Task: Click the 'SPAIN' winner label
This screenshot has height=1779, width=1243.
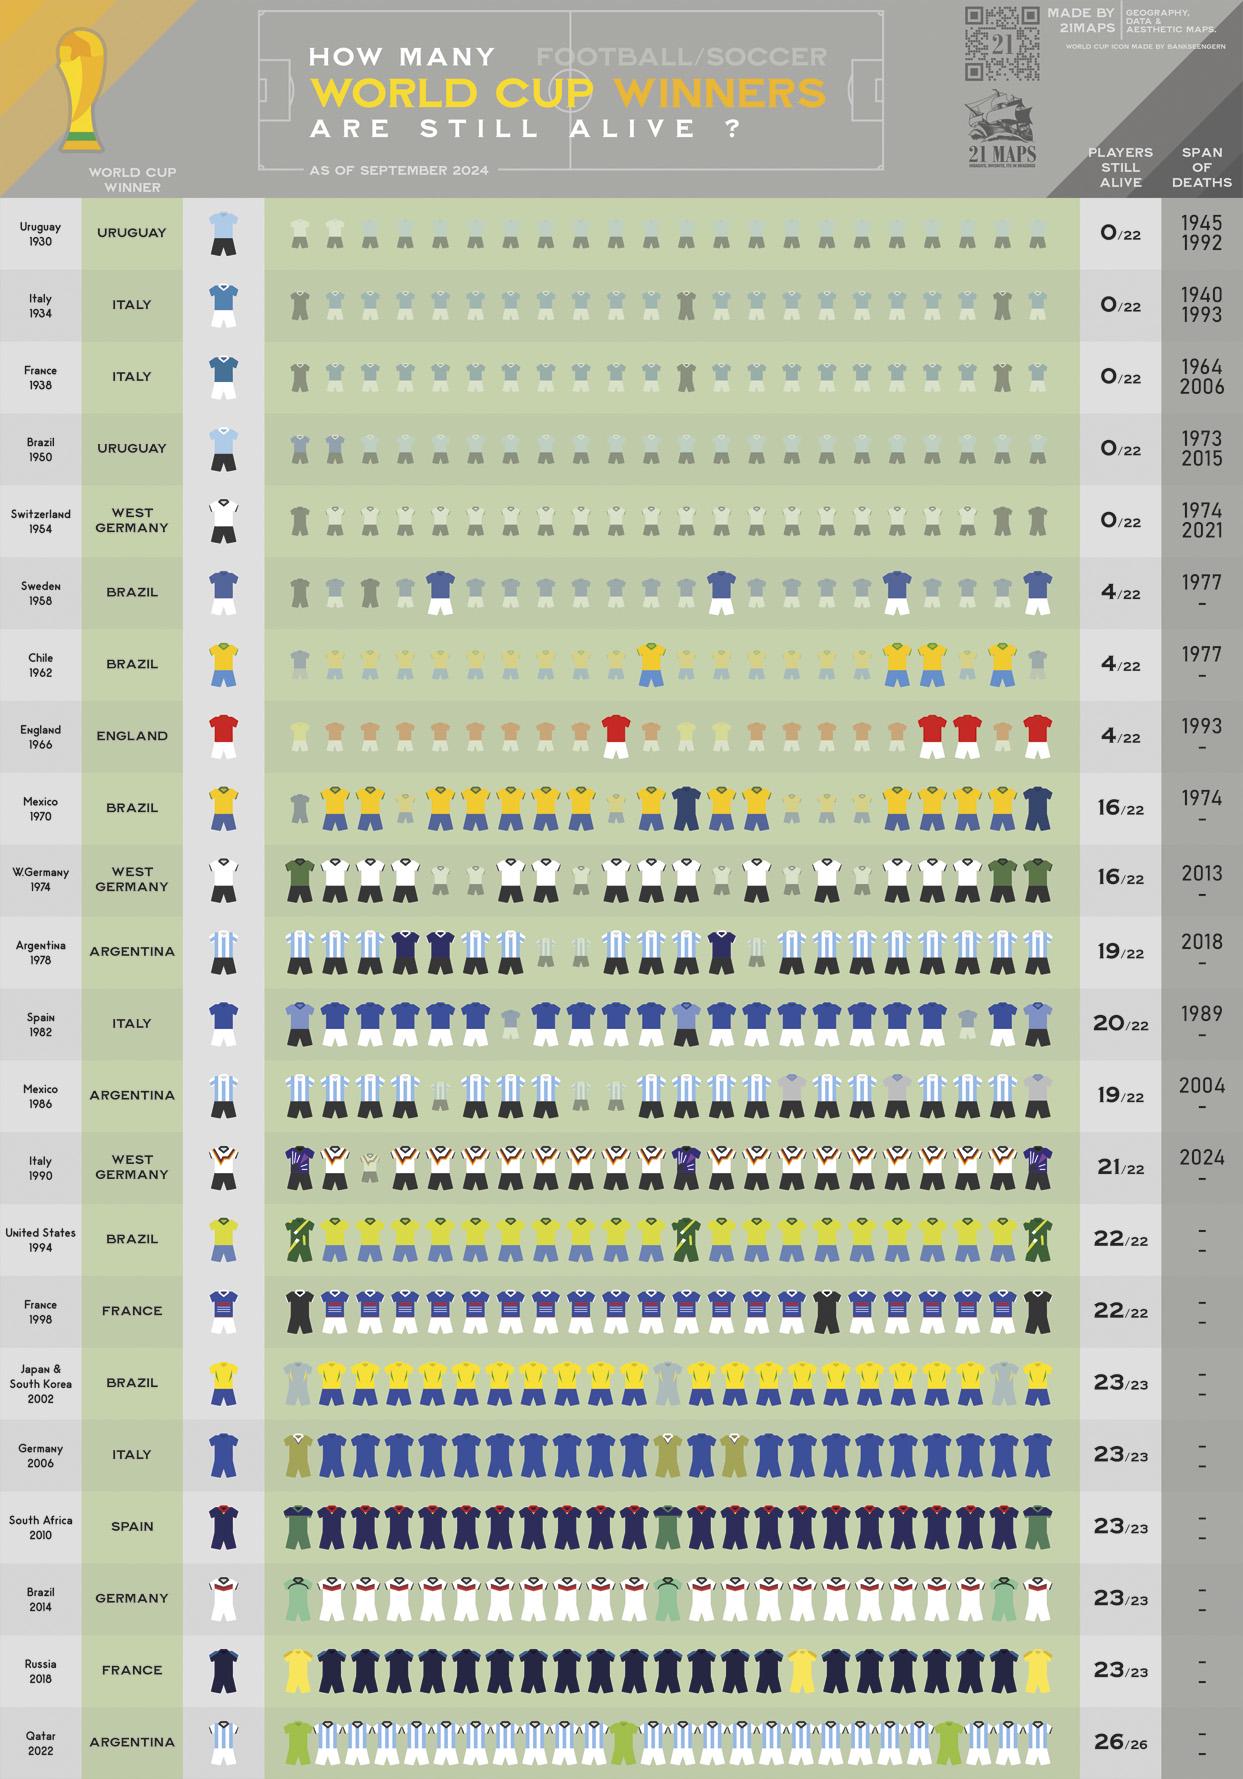Action: [x=132, y=1527]
